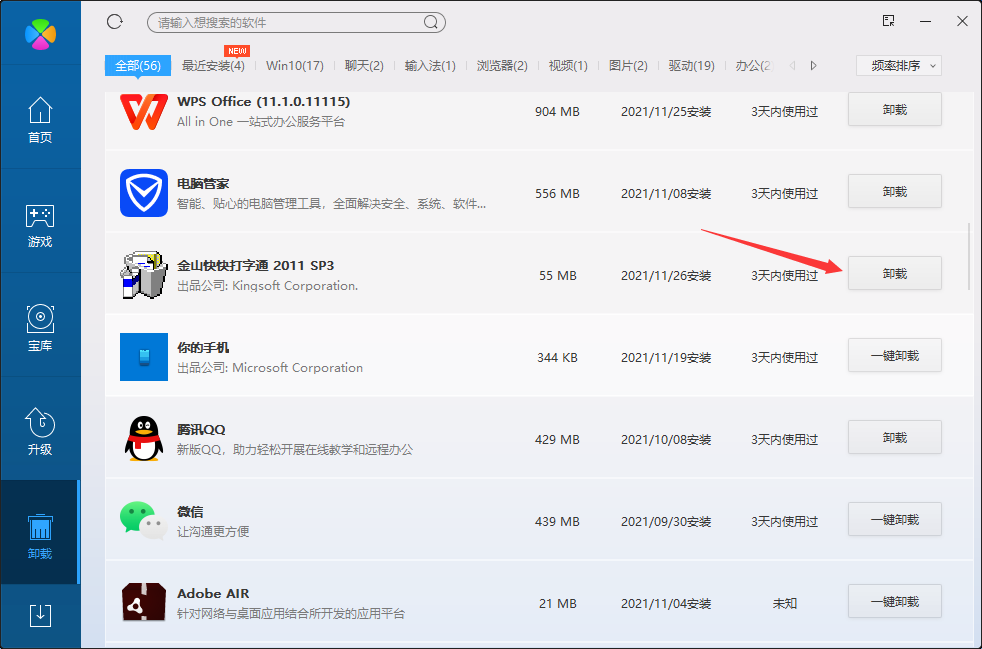Click the refresh icon beside the search box
Viewport: 982px width, 649px height.
pos(115,22)
